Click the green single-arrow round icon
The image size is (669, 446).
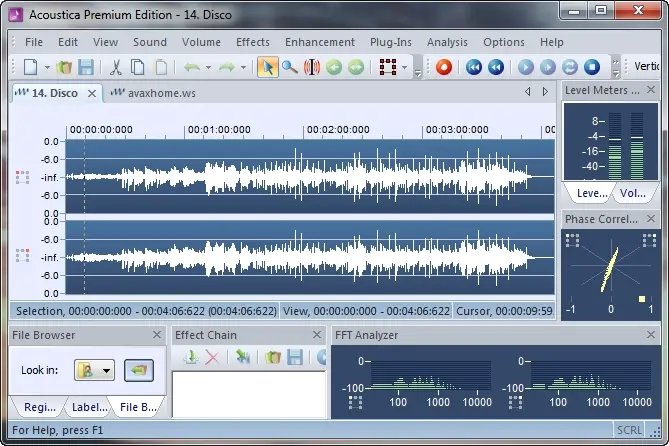pyautogui.click(x=334, y=67)
